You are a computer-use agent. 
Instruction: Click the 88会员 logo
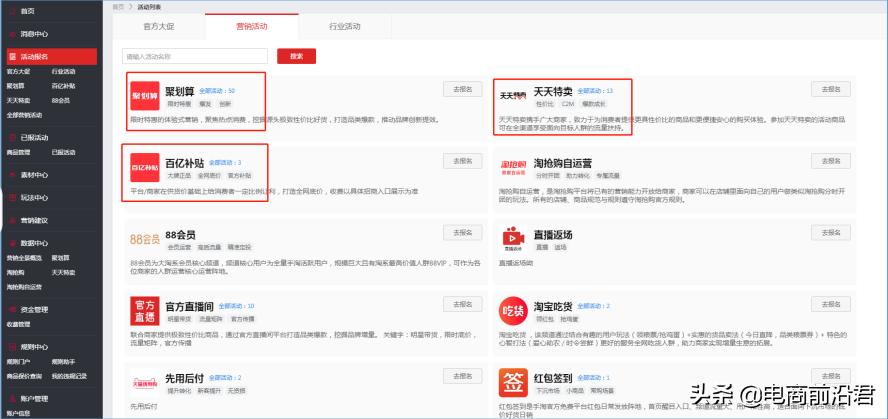click(x=144, y=239)
